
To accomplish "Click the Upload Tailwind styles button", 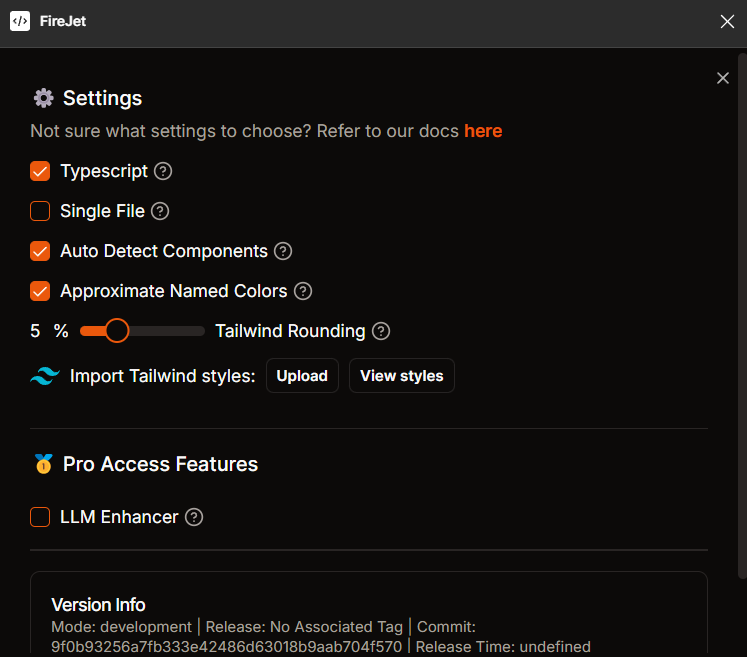I will 302,376.
